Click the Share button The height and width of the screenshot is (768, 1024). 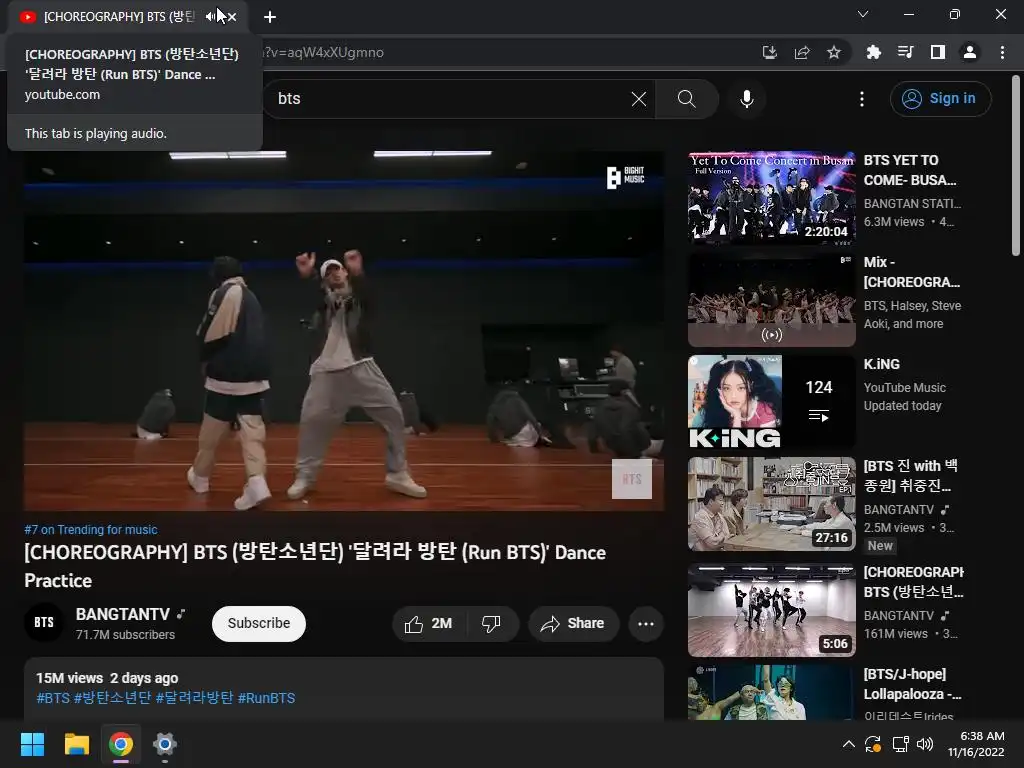click(573, 624)
